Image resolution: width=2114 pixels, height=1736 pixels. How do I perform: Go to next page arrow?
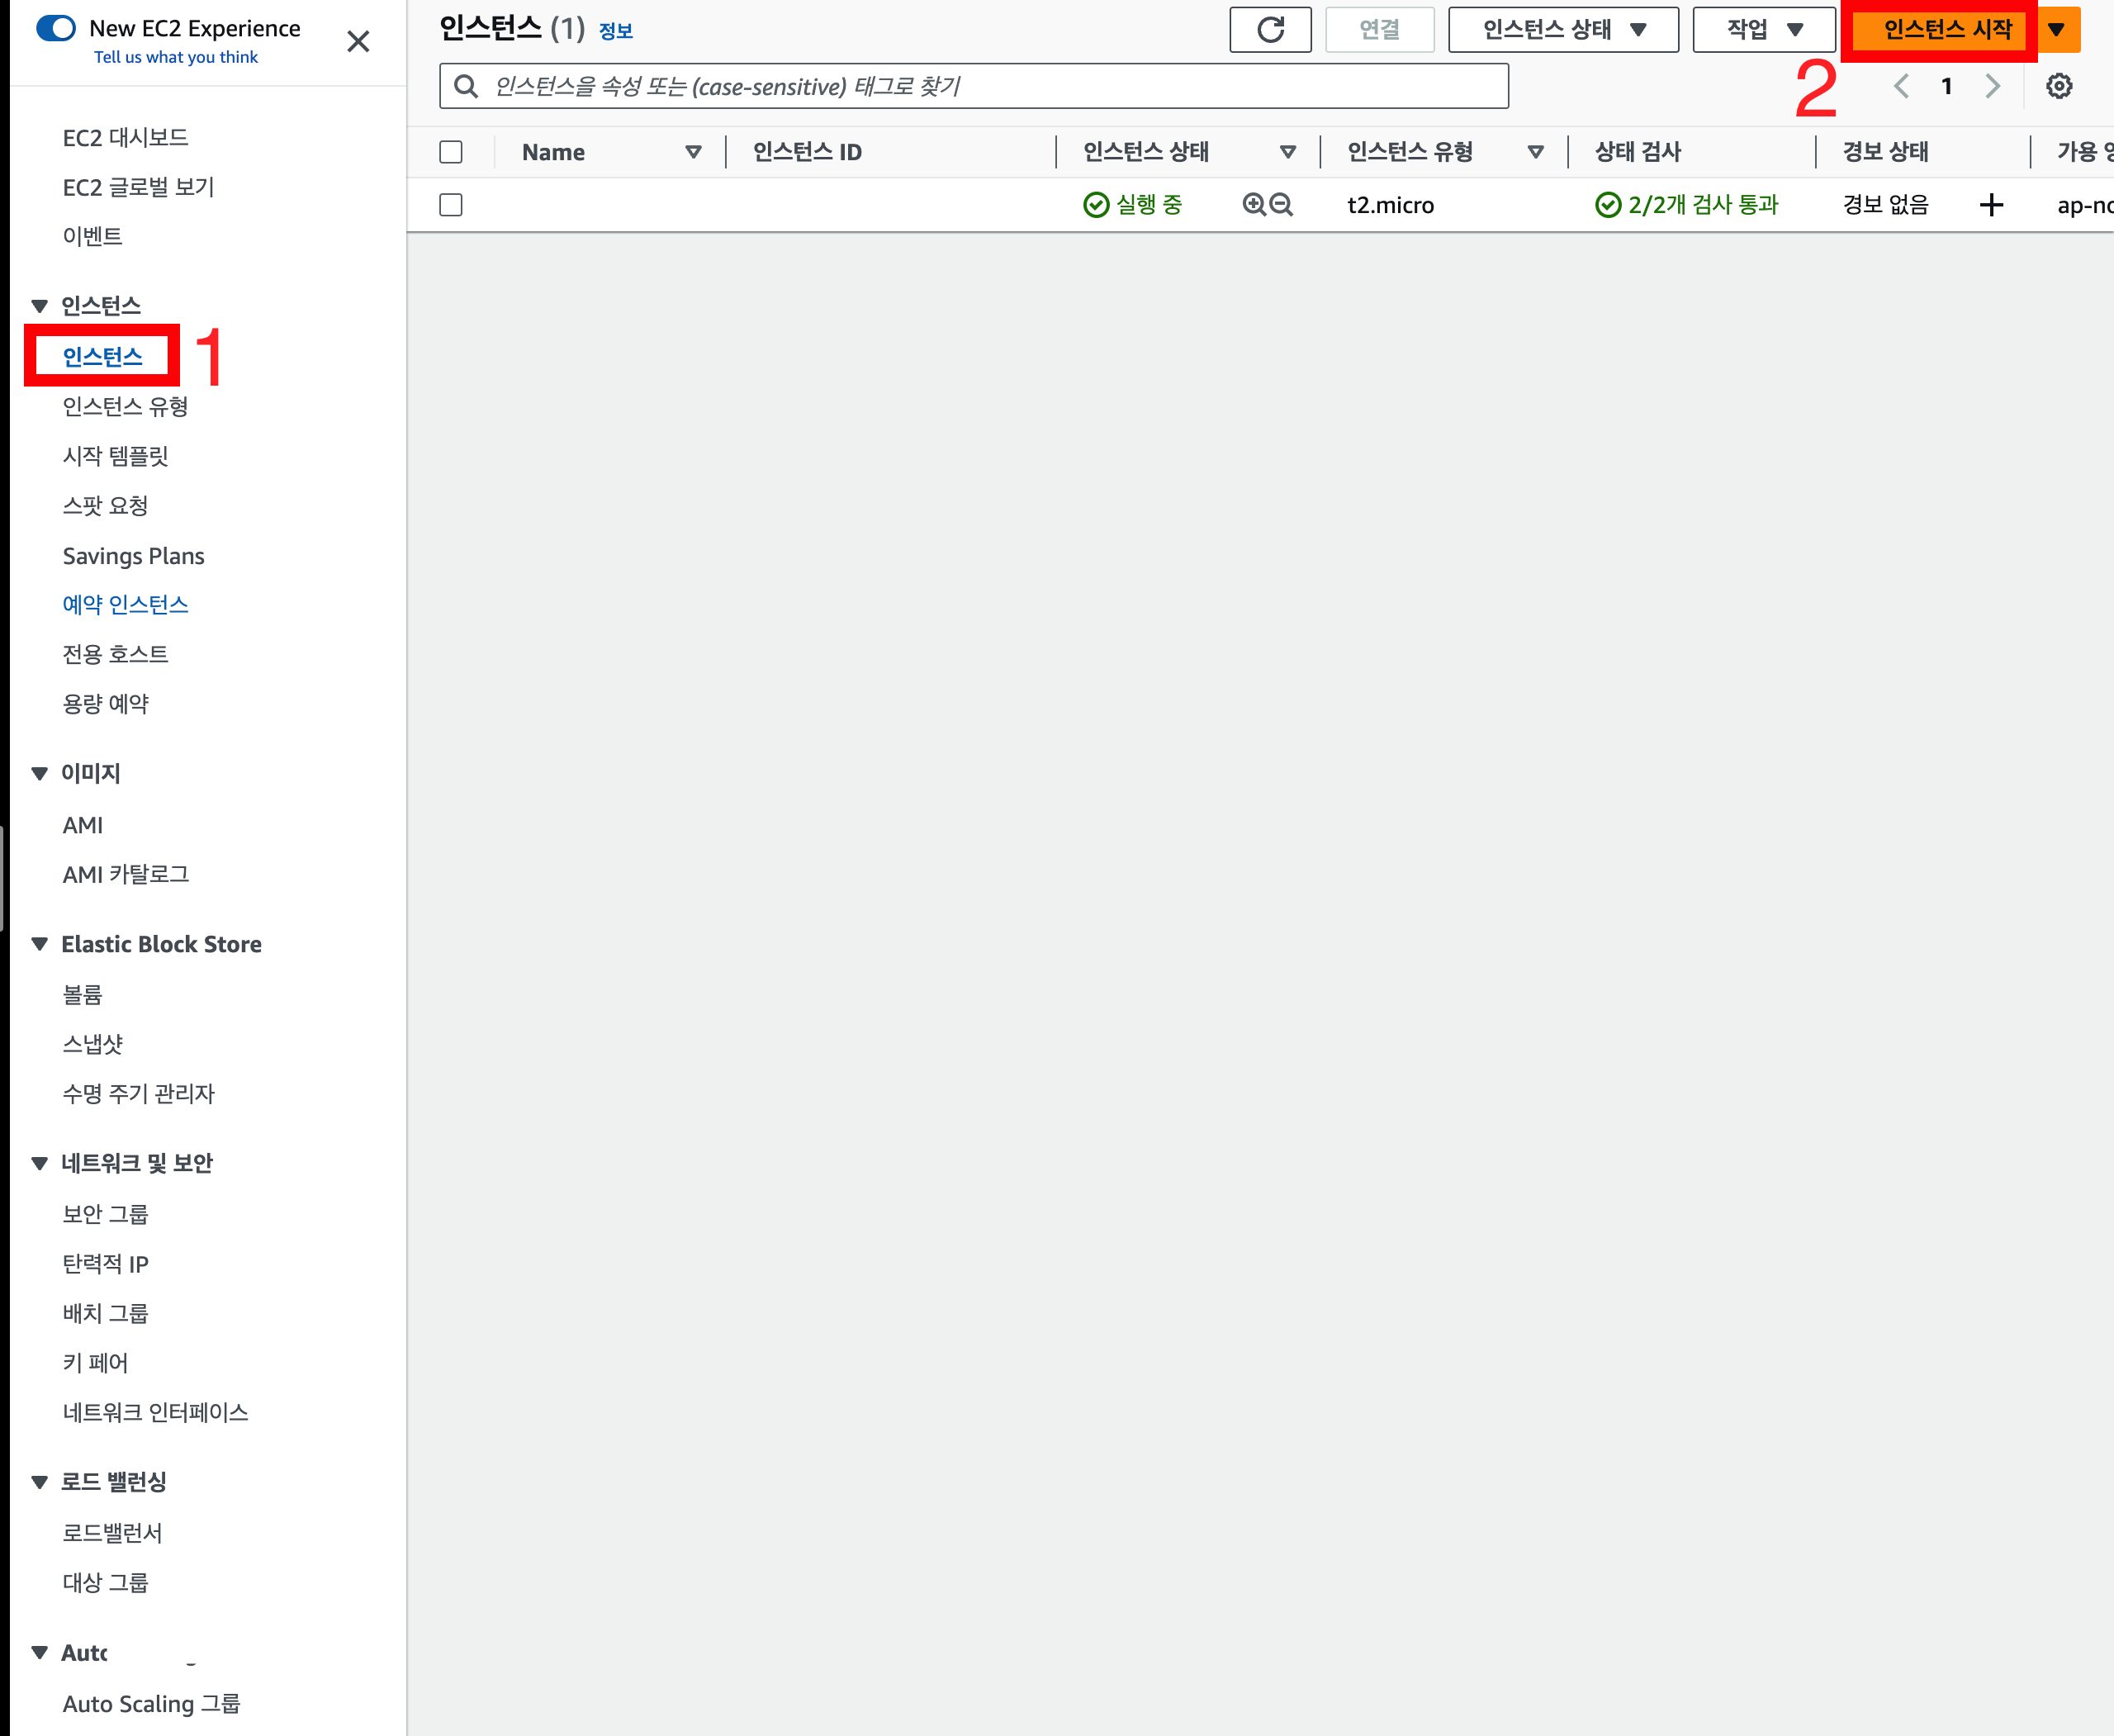click(1992, 86)
